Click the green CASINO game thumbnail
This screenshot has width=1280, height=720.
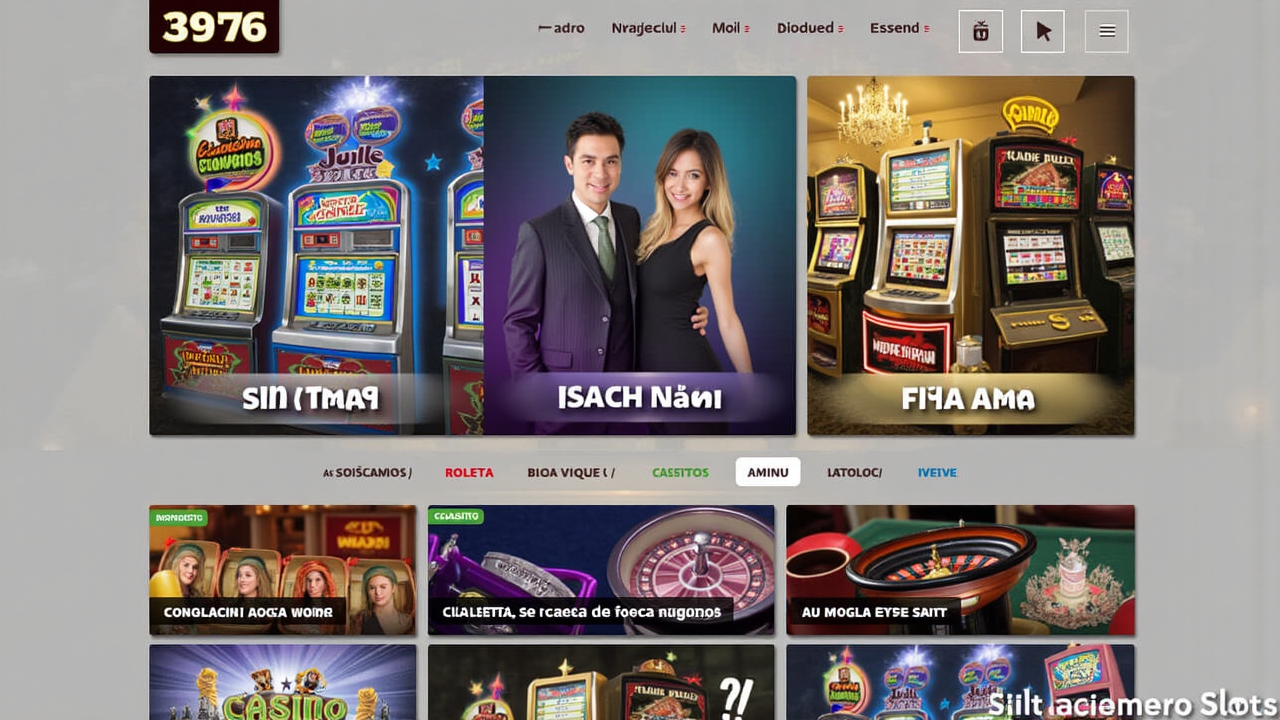[283, 682]
